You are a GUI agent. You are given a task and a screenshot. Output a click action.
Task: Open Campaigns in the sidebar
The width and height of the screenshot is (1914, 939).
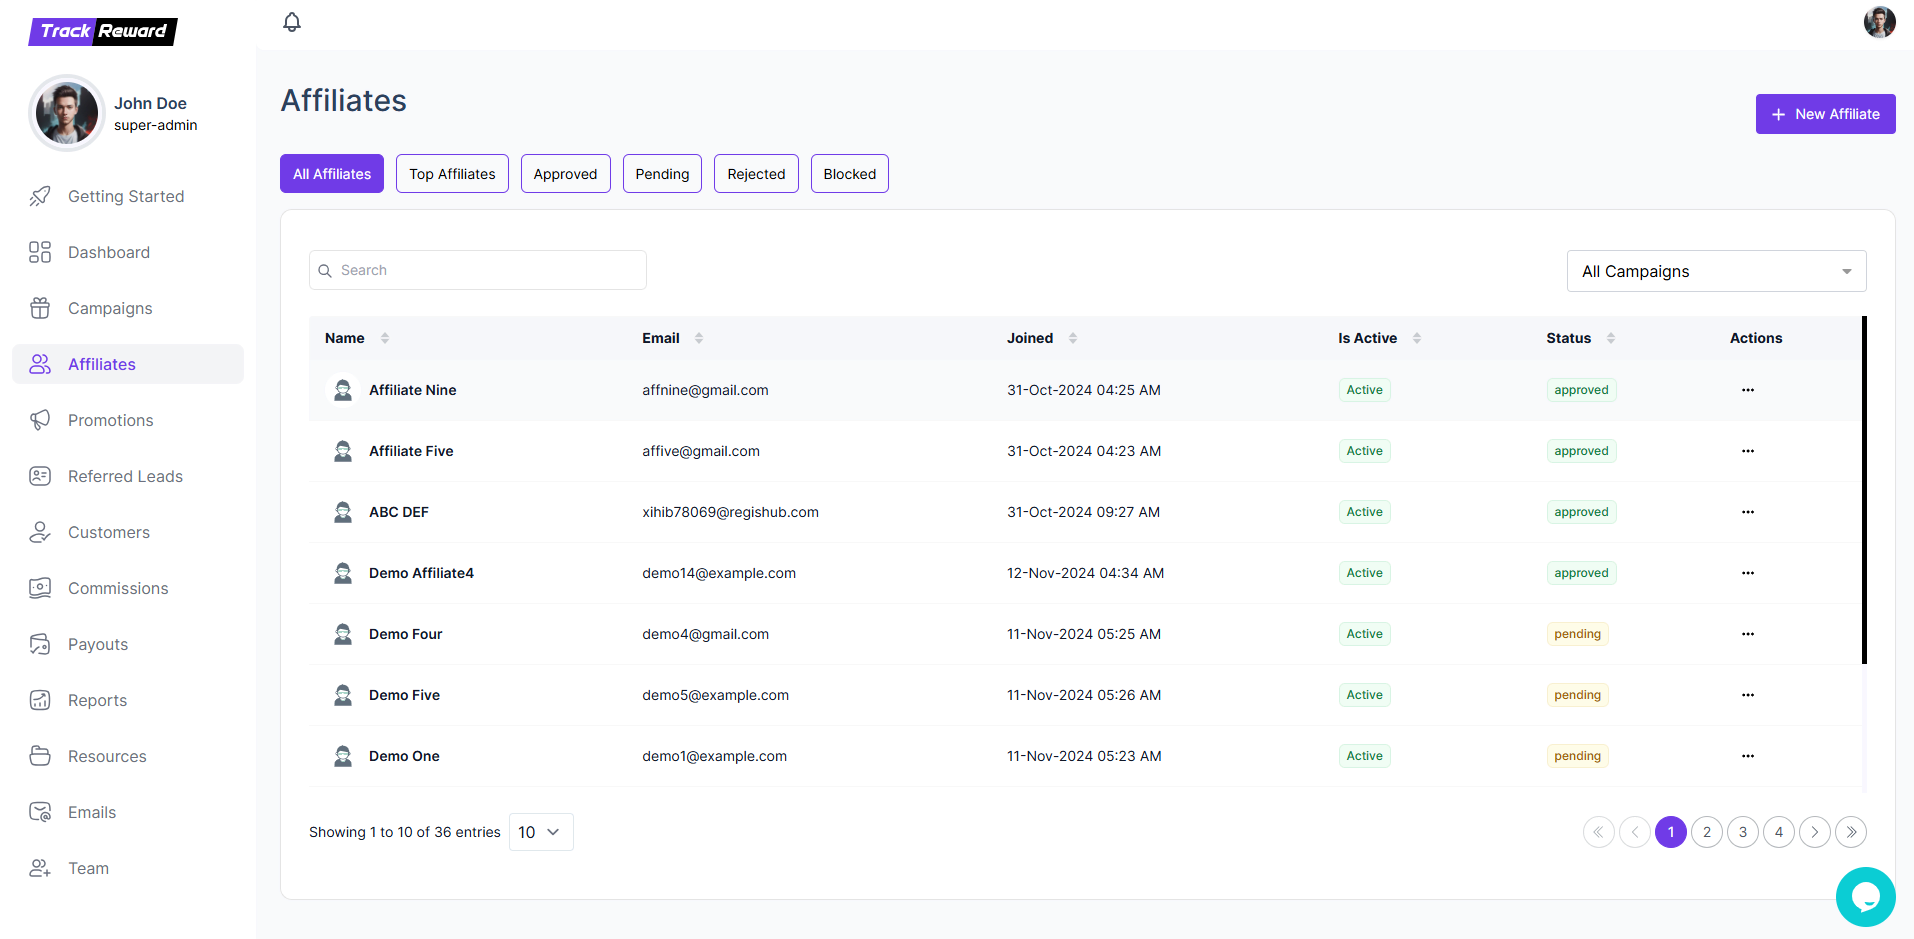tap(127, 308)
